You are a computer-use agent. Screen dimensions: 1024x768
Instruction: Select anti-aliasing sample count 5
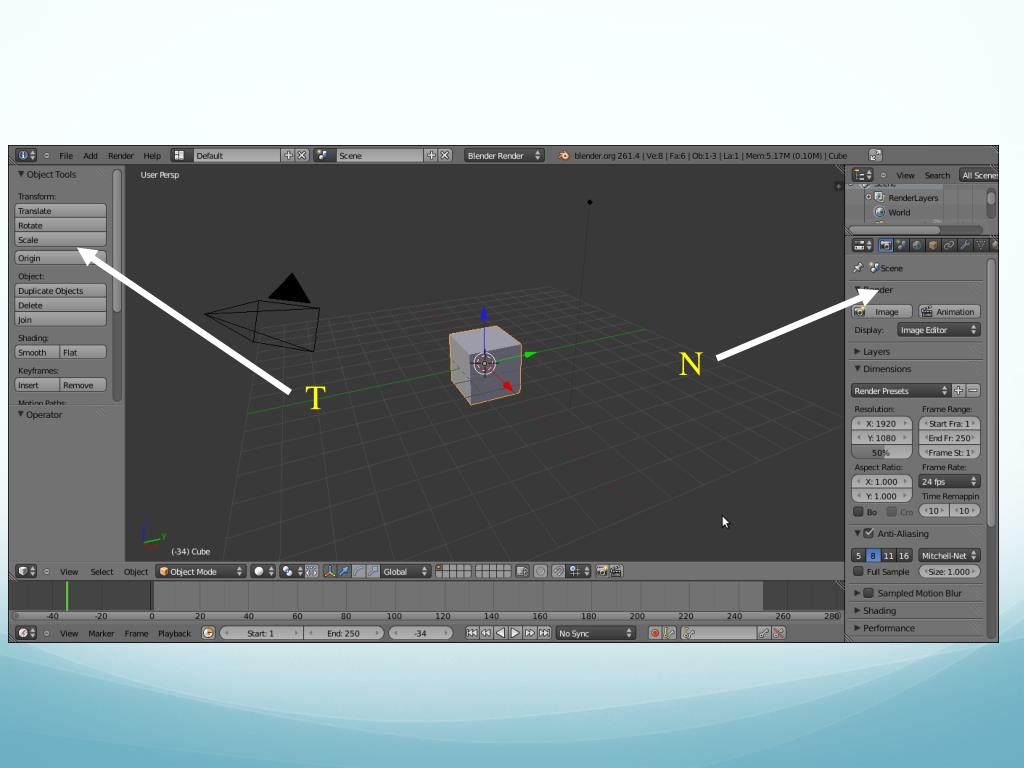[858, 556]
